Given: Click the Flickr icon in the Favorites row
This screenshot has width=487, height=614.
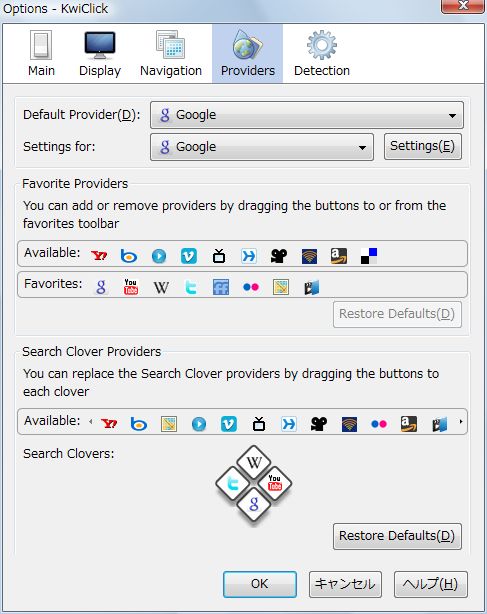Looking at the screenshot, I should [251, 287].
